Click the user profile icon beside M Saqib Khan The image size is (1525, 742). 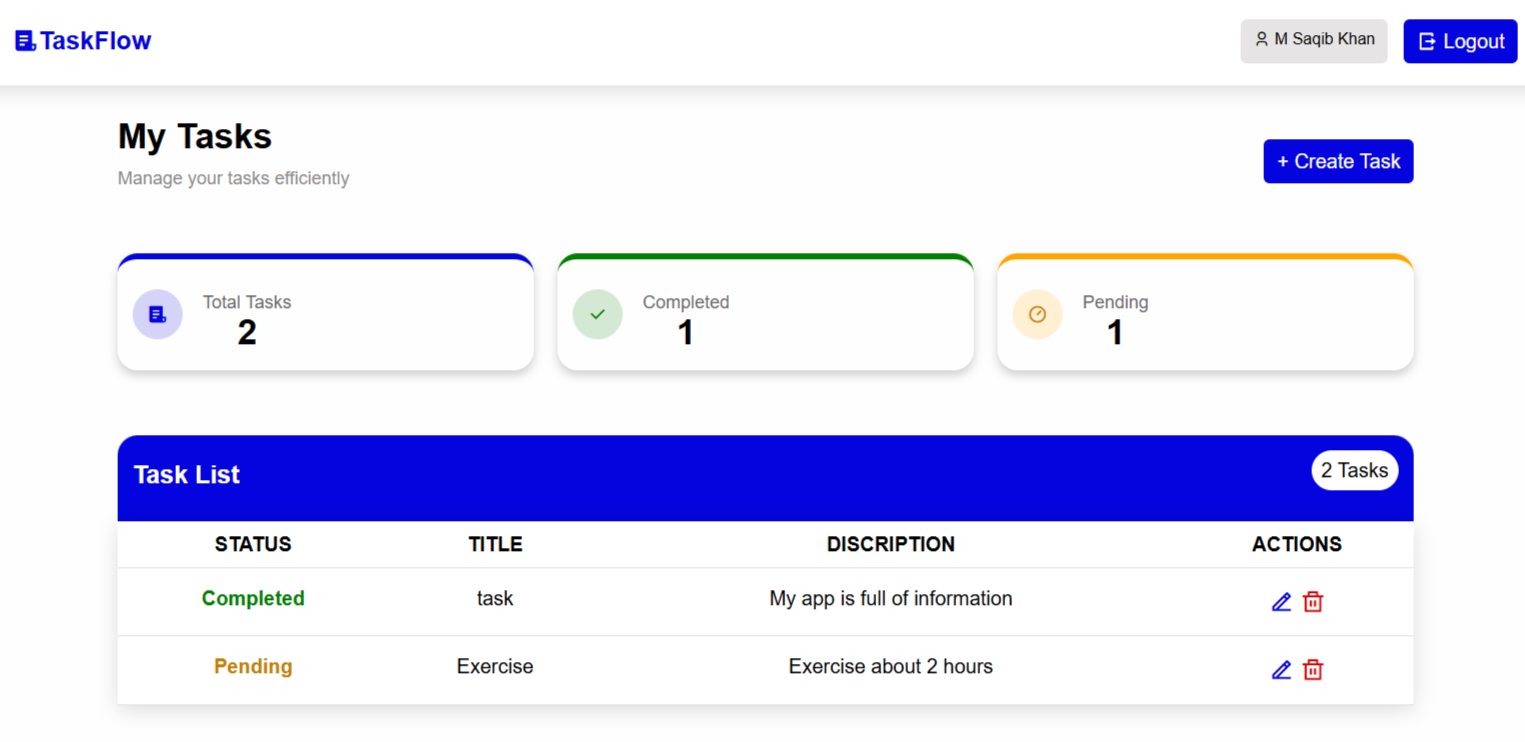tap(1261, 40)
